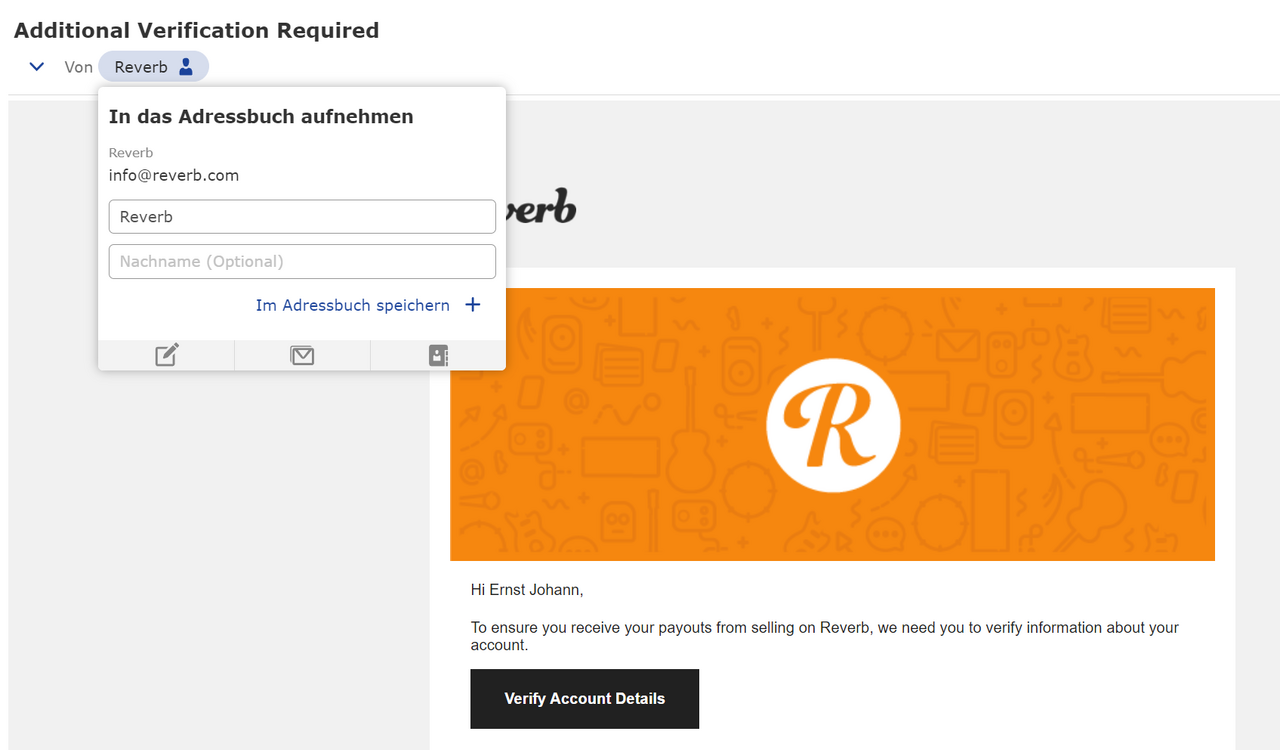Image resolution: width=1280 pixels, height=750 pixels.
Task: Click the Reverb sender chip
Action: 153,67
